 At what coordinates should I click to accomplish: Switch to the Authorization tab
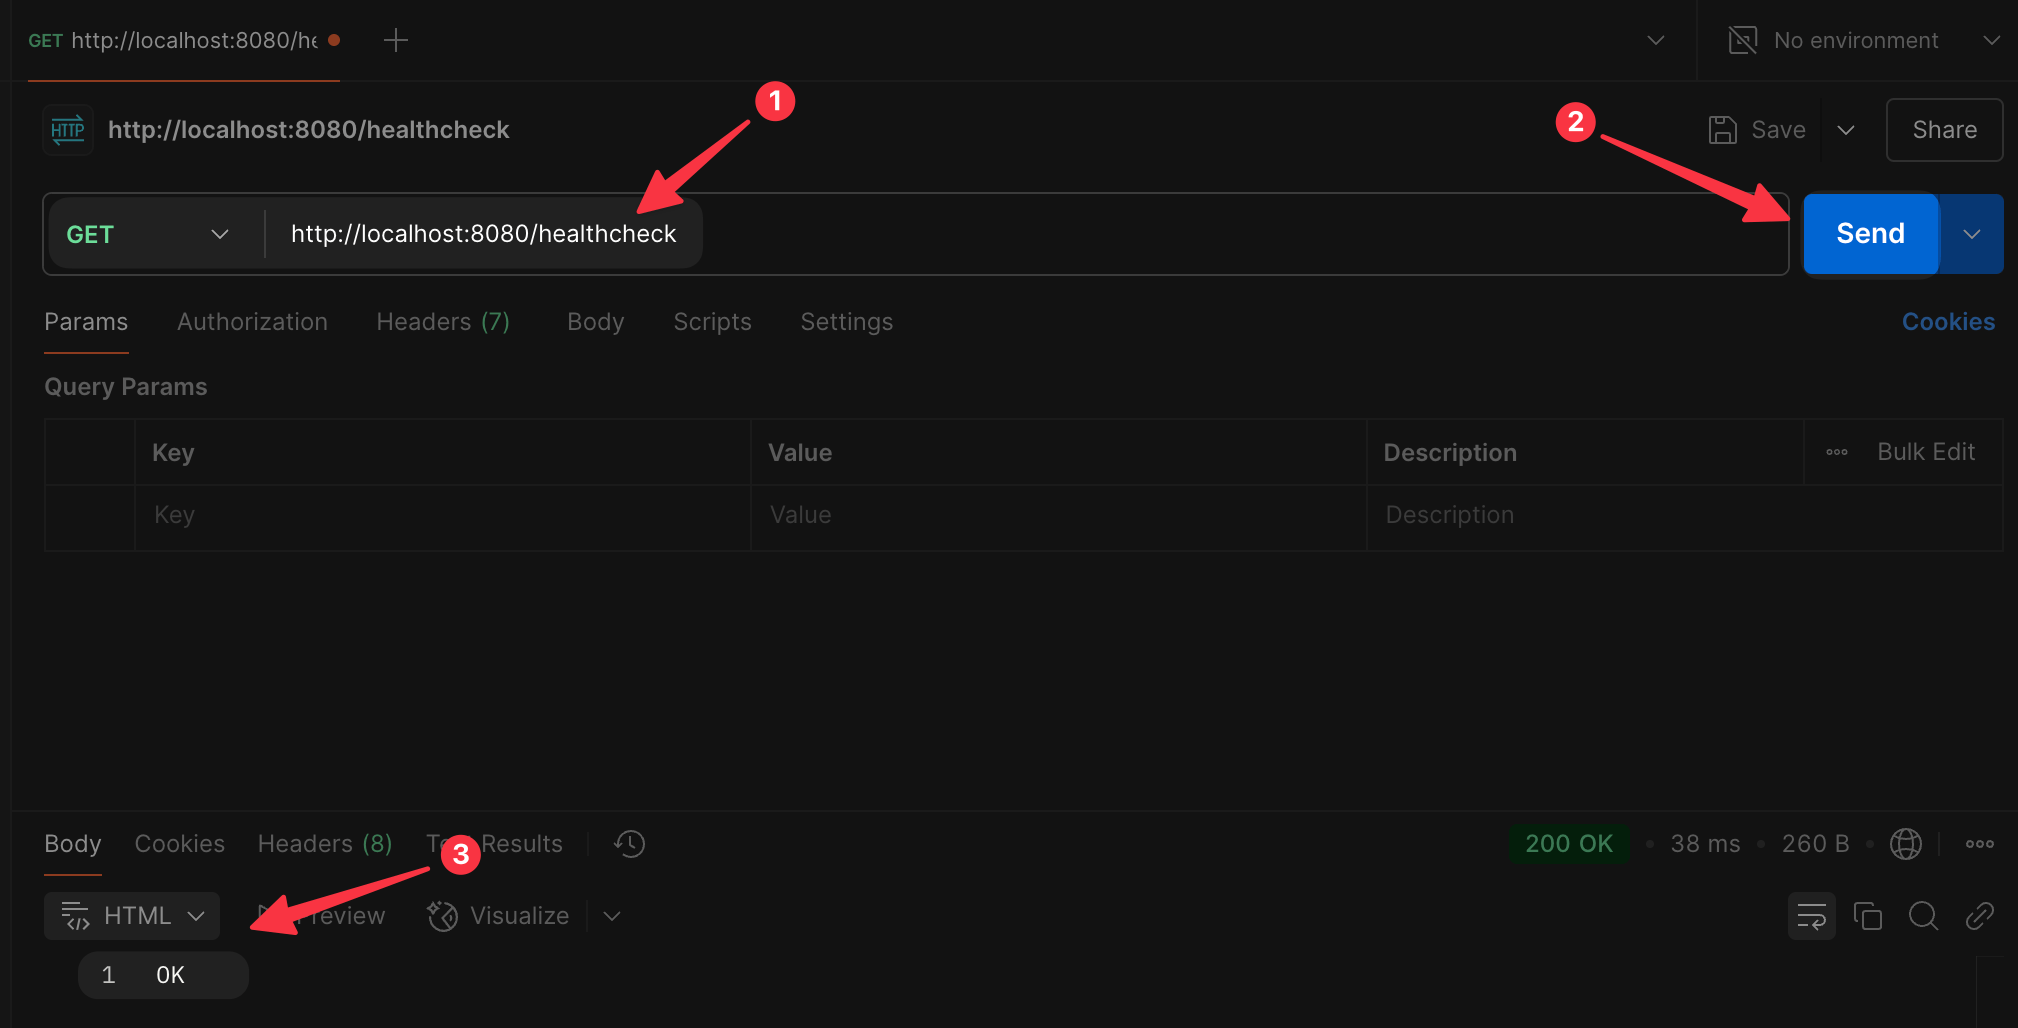(x=252, y=322)
